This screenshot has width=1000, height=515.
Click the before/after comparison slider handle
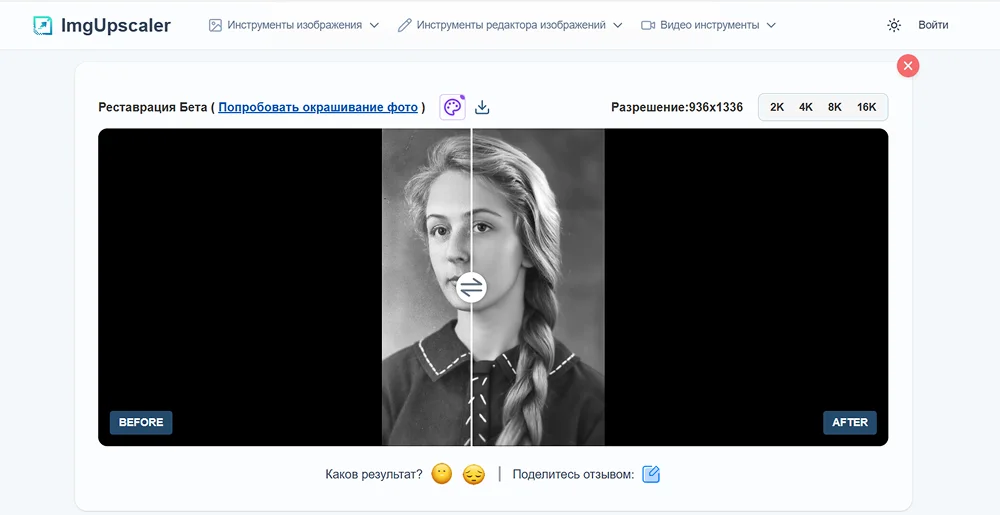[471, 288]
